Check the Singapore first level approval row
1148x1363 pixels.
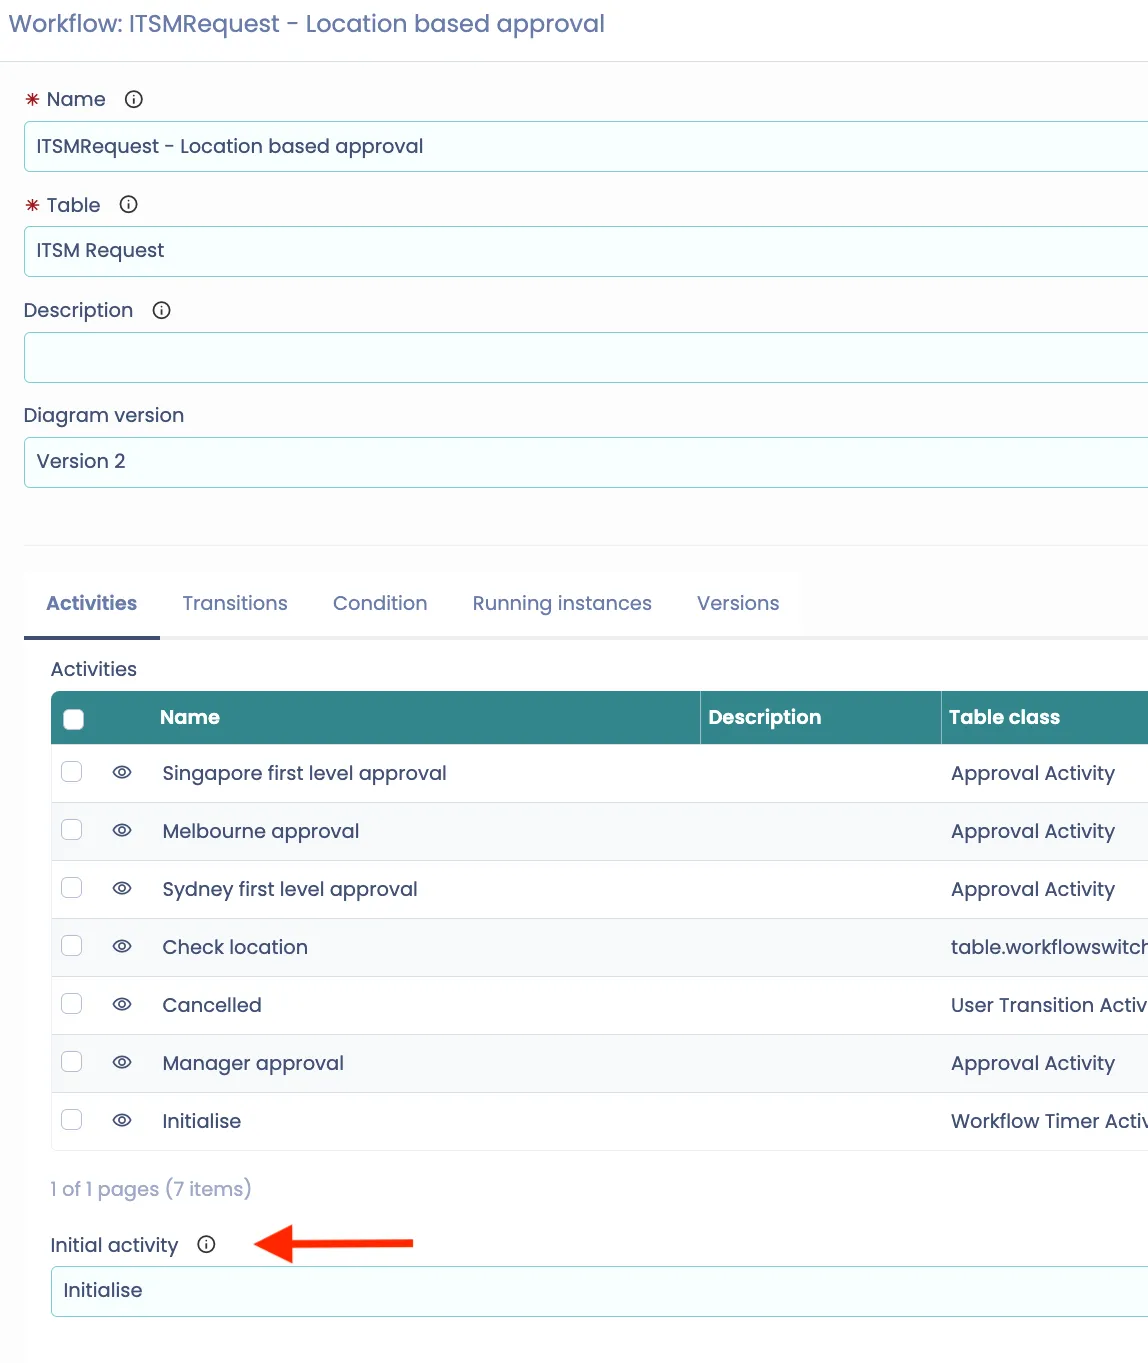point(72,772)
